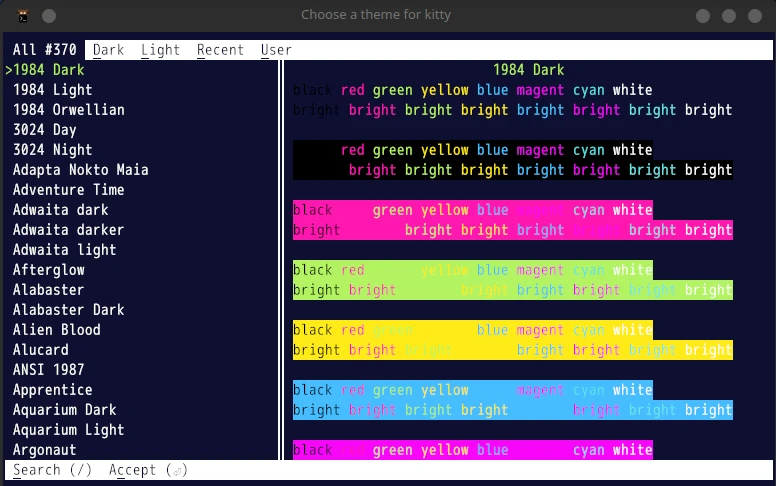Switch to the Light themes tab
The width and height of the screenshot is (776, 486).
point(160,50)
